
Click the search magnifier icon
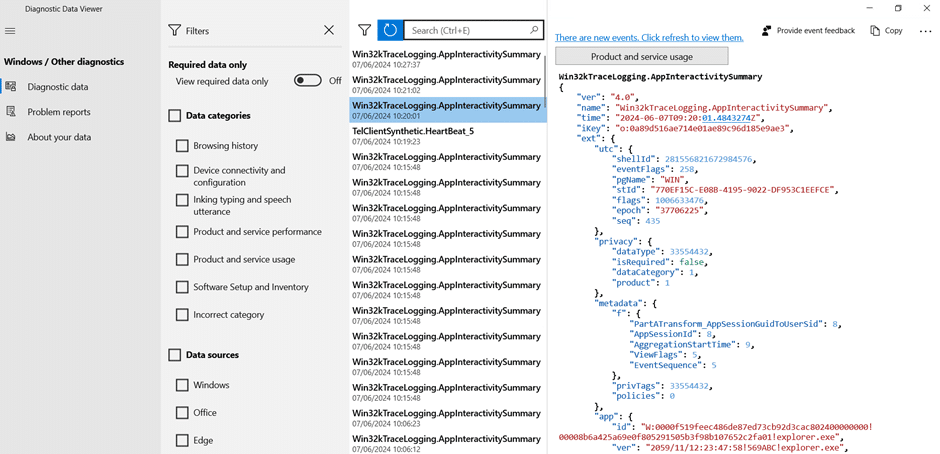tap(534, 30)
